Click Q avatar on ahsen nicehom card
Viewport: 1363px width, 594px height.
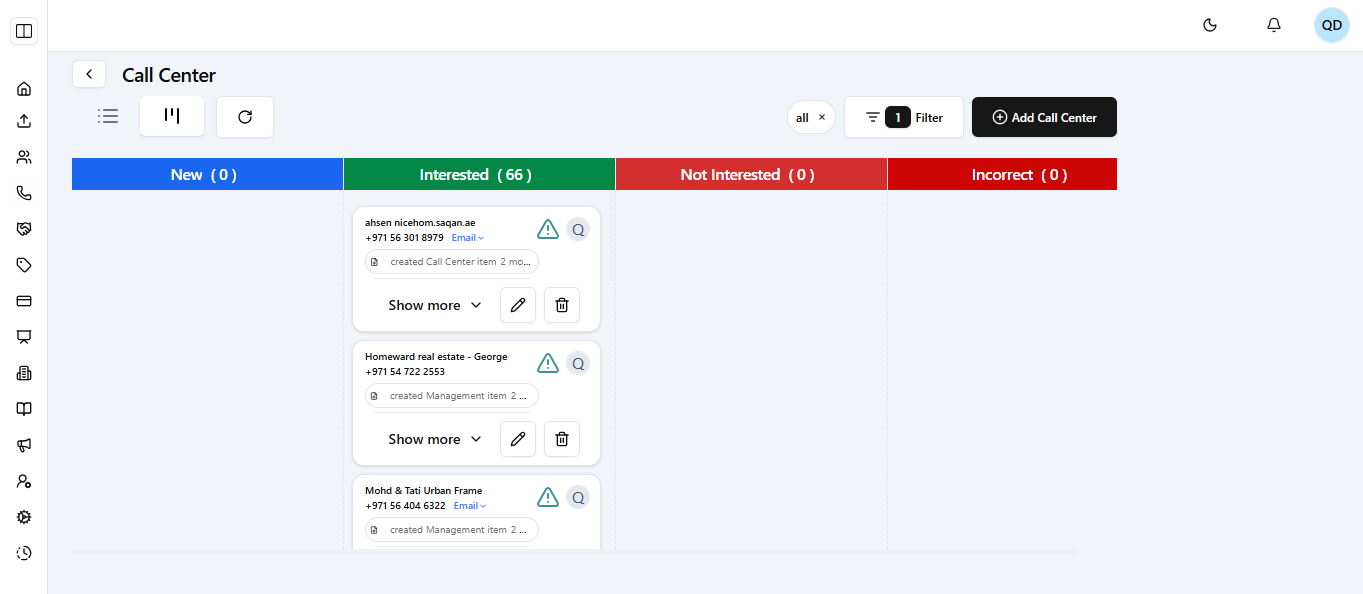pos(578,229)
